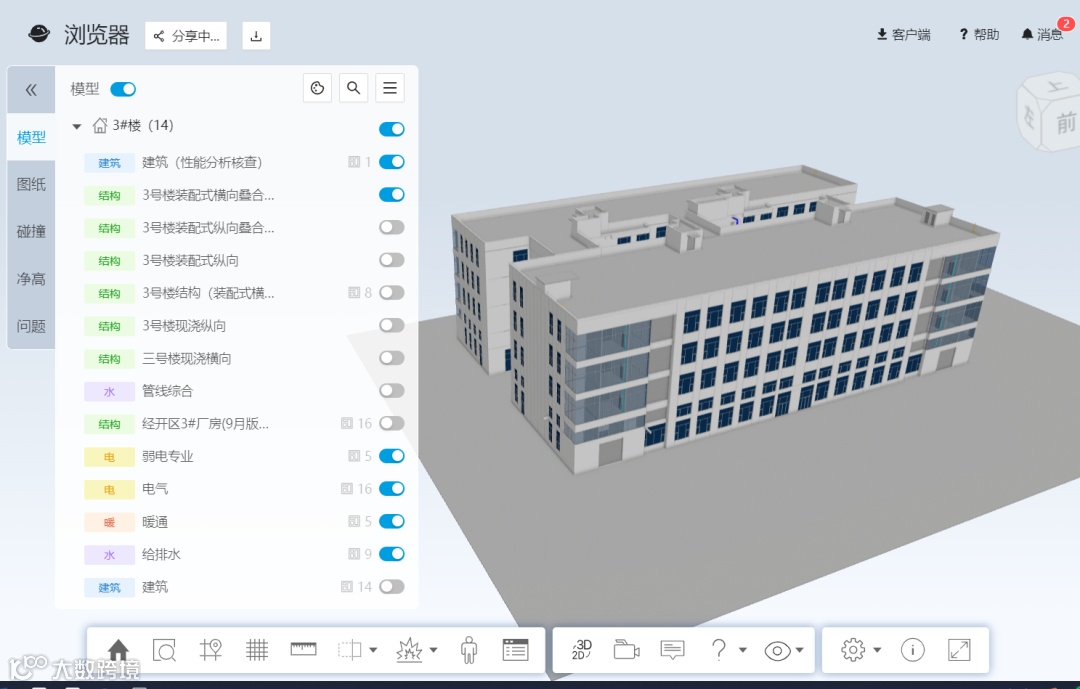The image size is (1080, 689).
Task: Turn off the 暖通 model switch
Action: pos(392,521)
